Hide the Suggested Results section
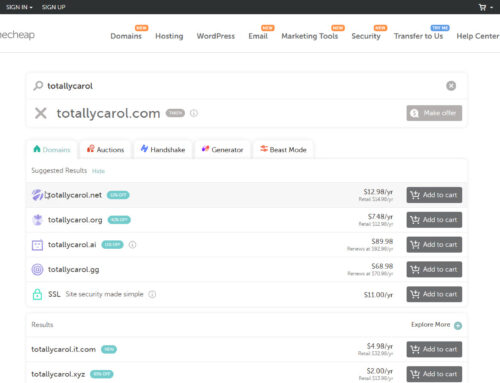 pos(98,171)
